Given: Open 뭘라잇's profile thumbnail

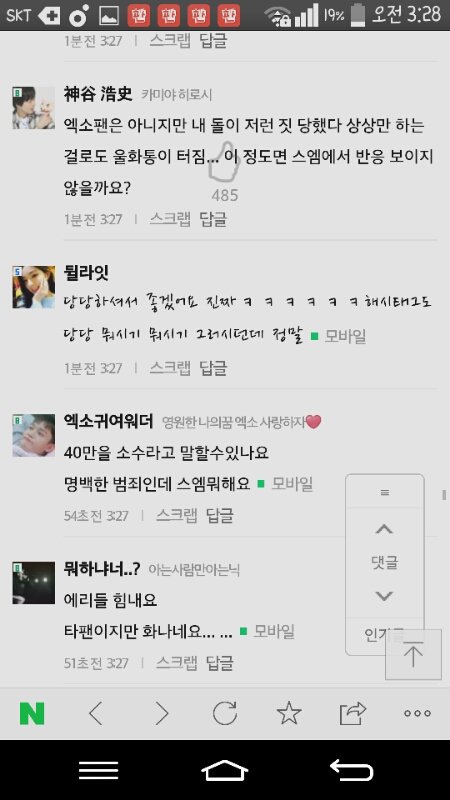Looking at the screenshot, I should [34, 287].
